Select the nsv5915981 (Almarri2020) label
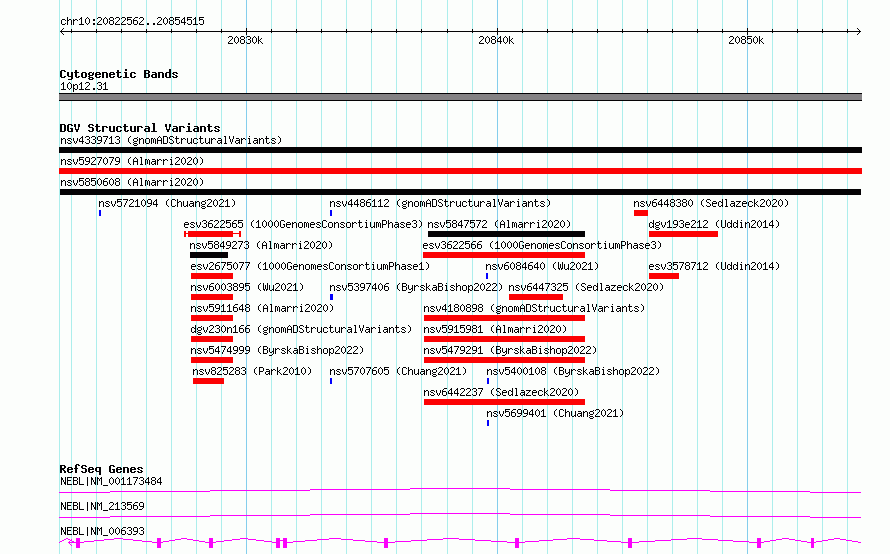 pos(495,329)
